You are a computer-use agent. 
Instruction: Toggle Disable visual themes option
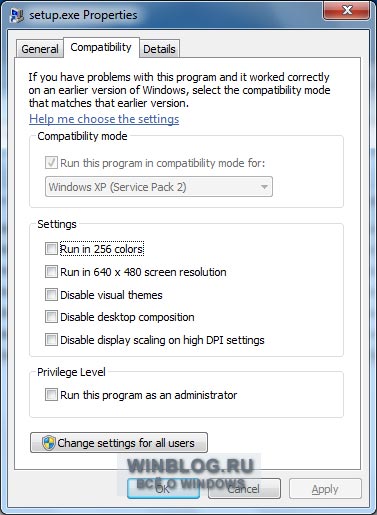(x=51, y=295)
